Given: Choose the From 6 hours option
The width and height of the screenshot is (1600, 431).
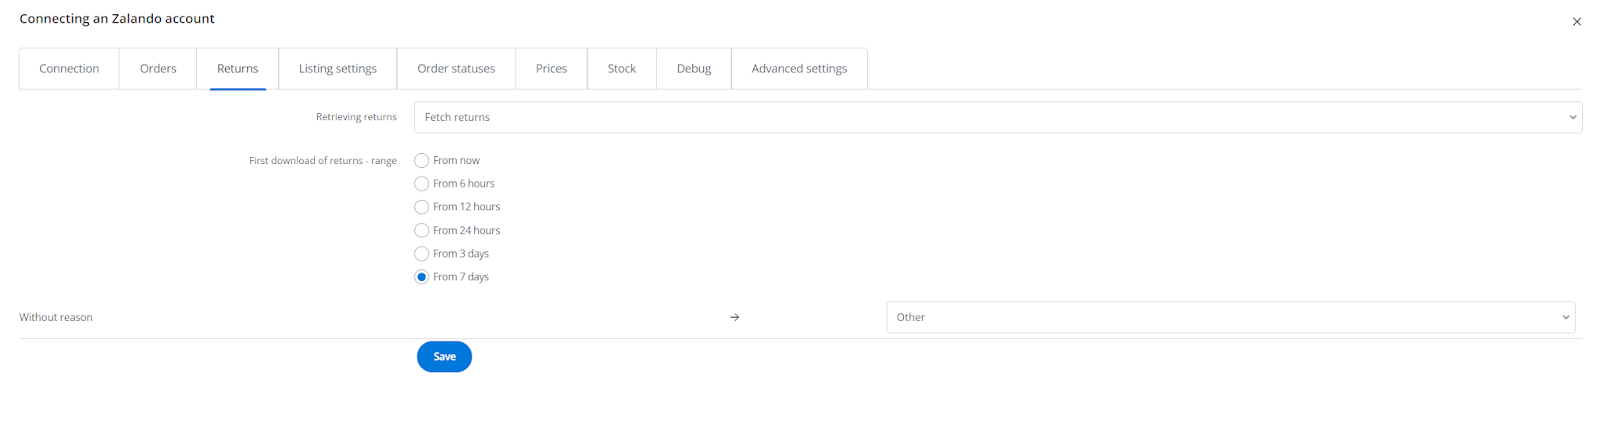Looking at the screenshot, I should click(x=422, y=184).
